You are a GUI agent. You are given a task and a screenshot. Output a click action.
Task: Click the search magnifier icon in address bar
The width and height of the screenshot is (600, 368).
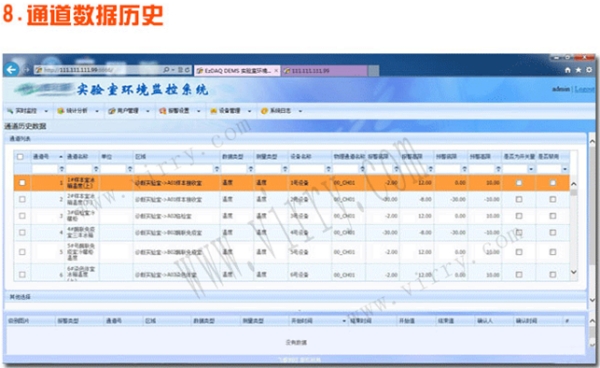coord(166,70)
